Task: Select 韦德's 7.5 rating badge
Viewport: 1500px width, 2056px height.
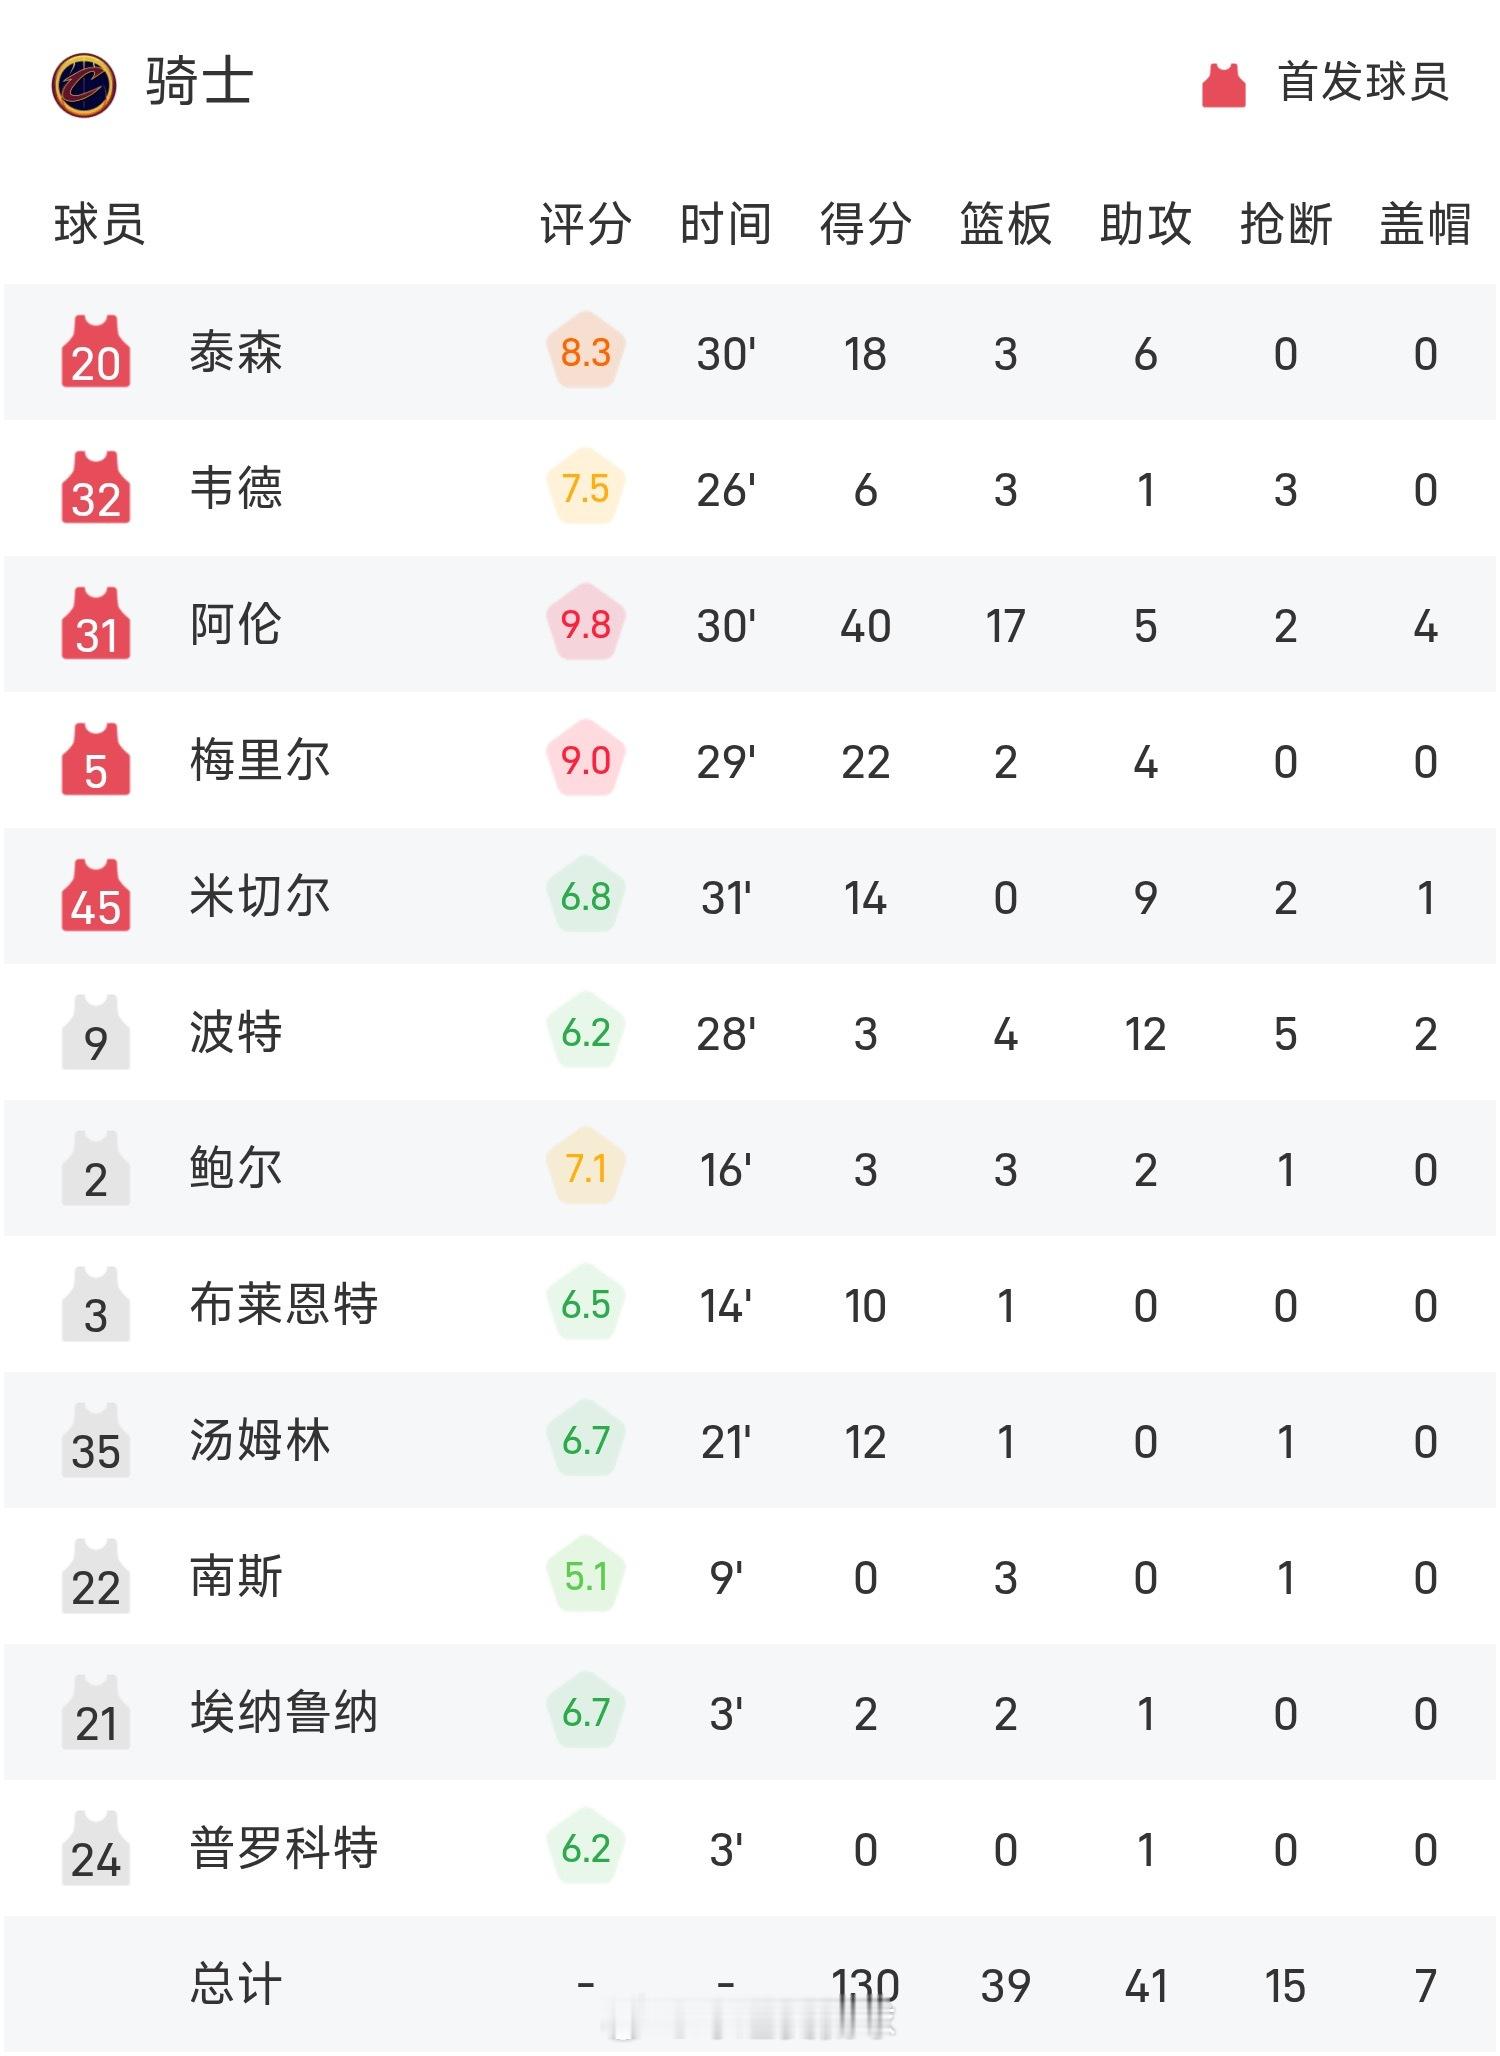Action: coord(585,489)
